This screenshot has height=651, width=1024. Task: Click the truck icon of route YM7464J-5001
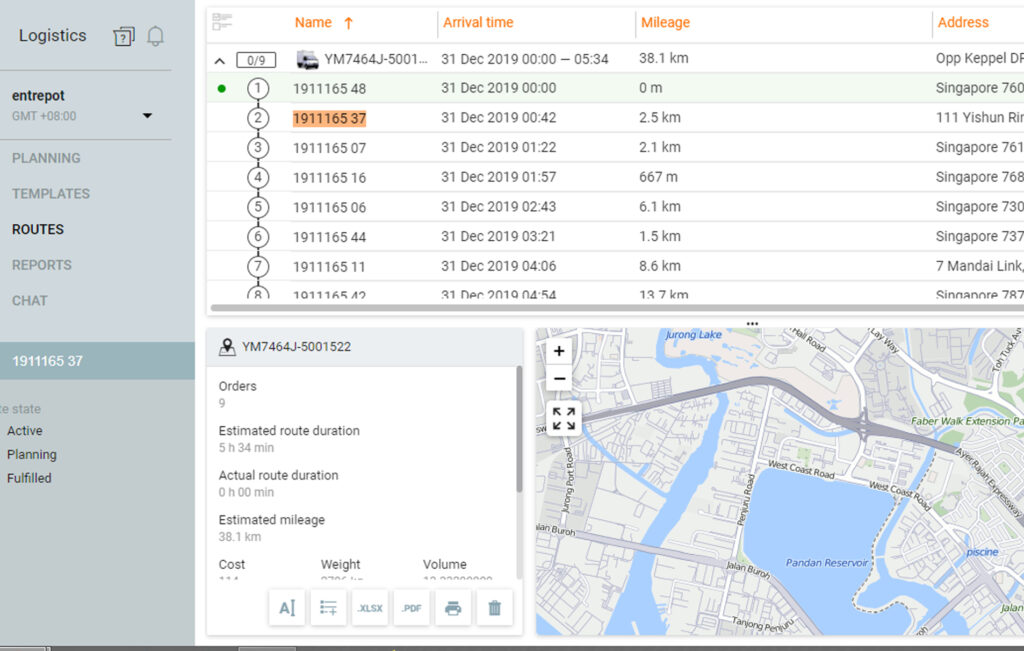coord(307,59)
